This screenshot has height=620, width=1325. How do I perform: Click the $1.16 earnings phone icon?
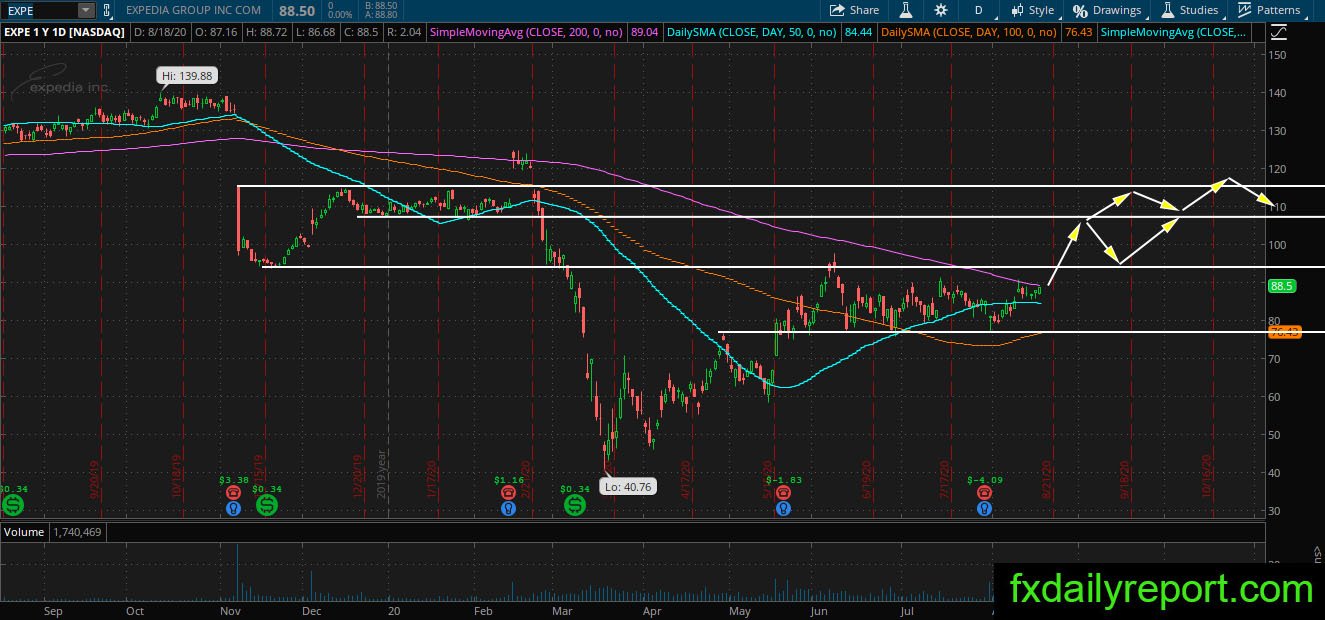tap(509, 493)
